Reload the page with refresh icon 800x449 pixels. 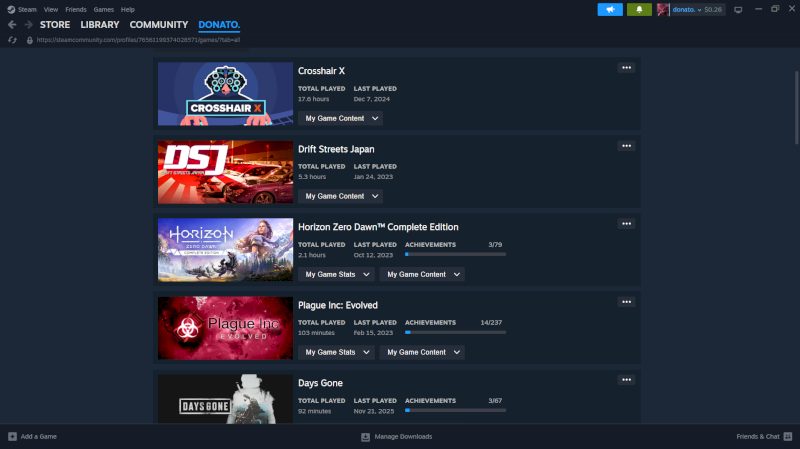coord(13,40)
